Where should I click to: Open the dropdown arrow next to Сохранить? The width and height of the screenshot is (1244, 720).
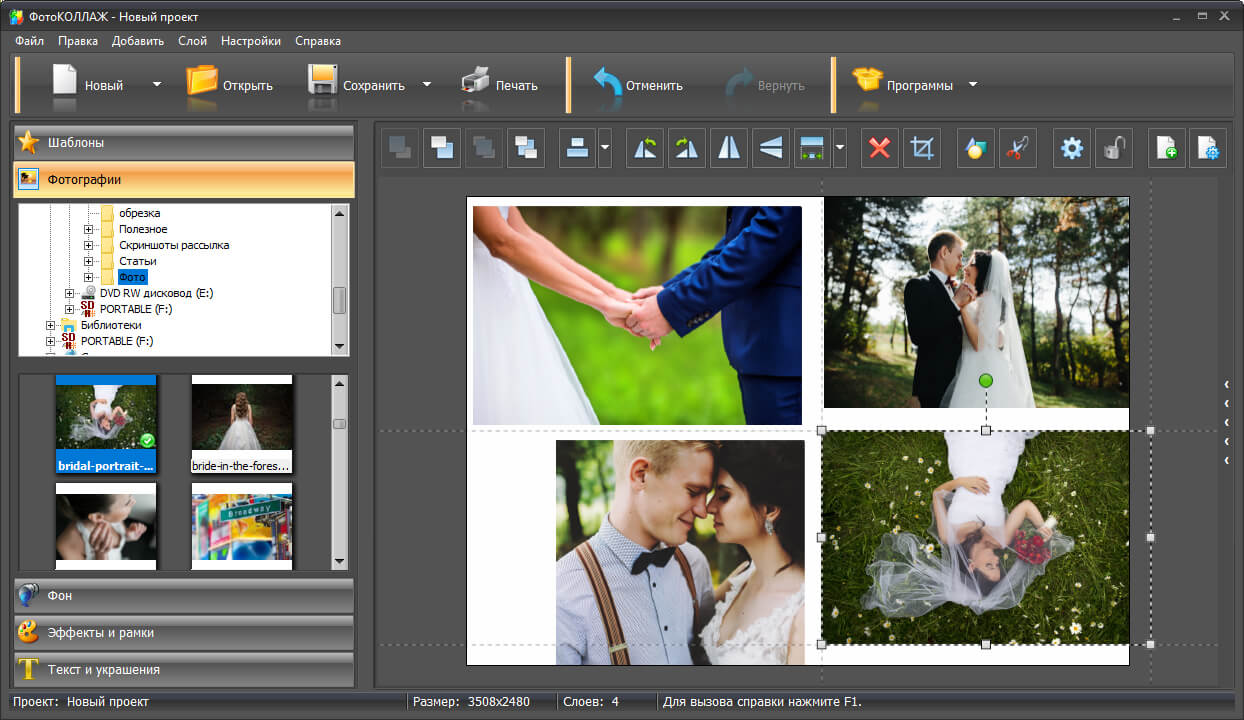coord(427,84)
